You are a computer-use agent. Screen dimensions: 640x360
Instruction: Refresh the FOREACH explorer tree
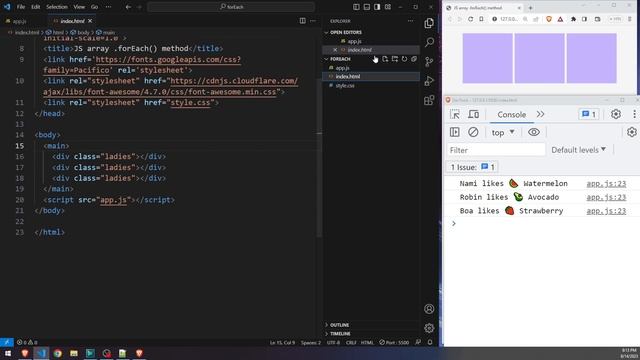point(404,59)
